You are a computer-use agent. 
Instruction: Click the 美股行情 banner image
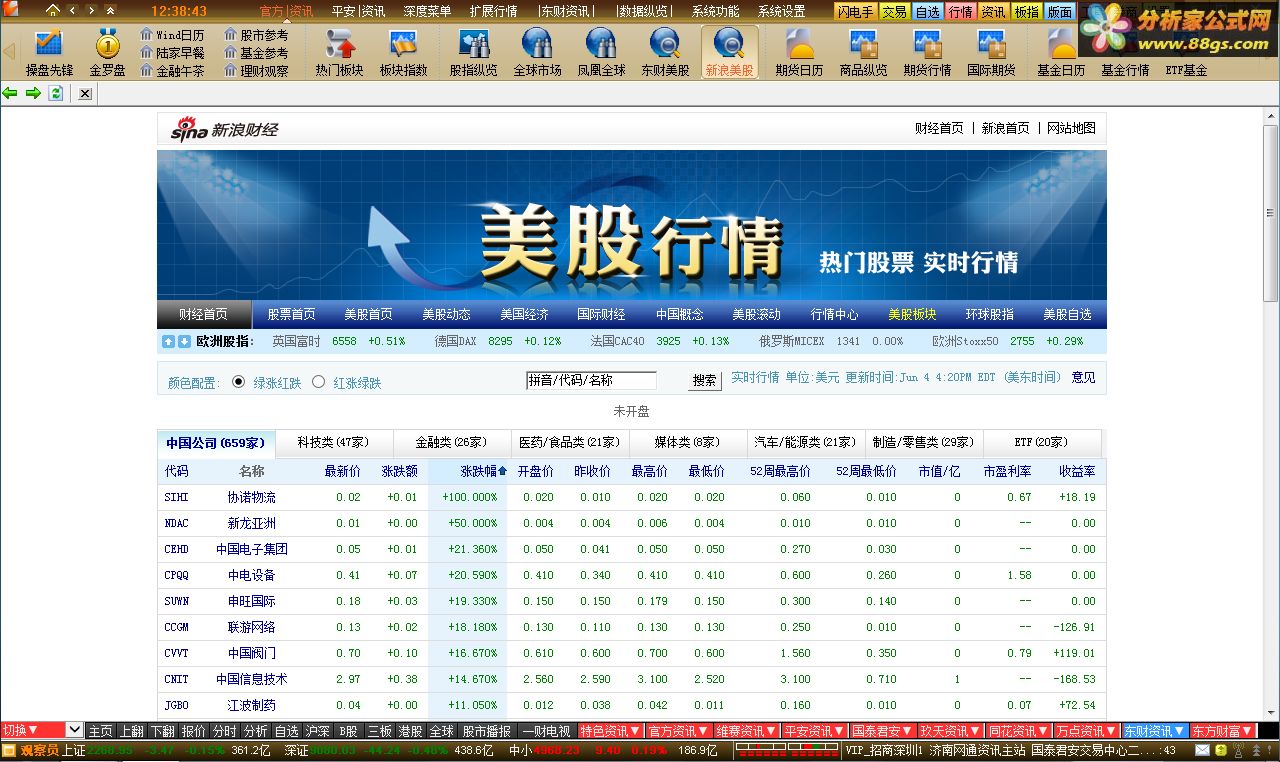click(632, 225)
